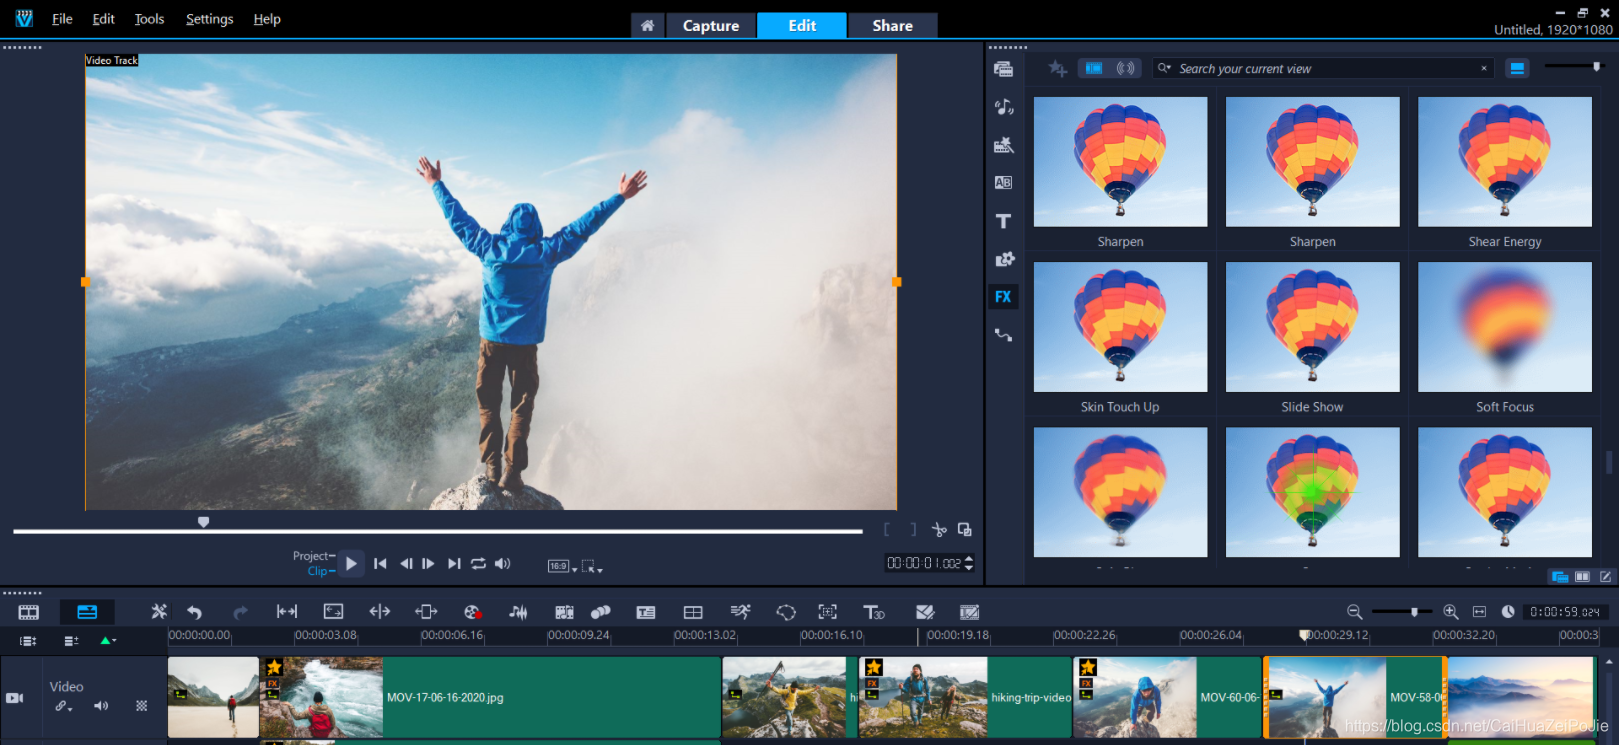Redo the last timeline action
Viewport: 1619px width, 745px height.
click(240, 612)
